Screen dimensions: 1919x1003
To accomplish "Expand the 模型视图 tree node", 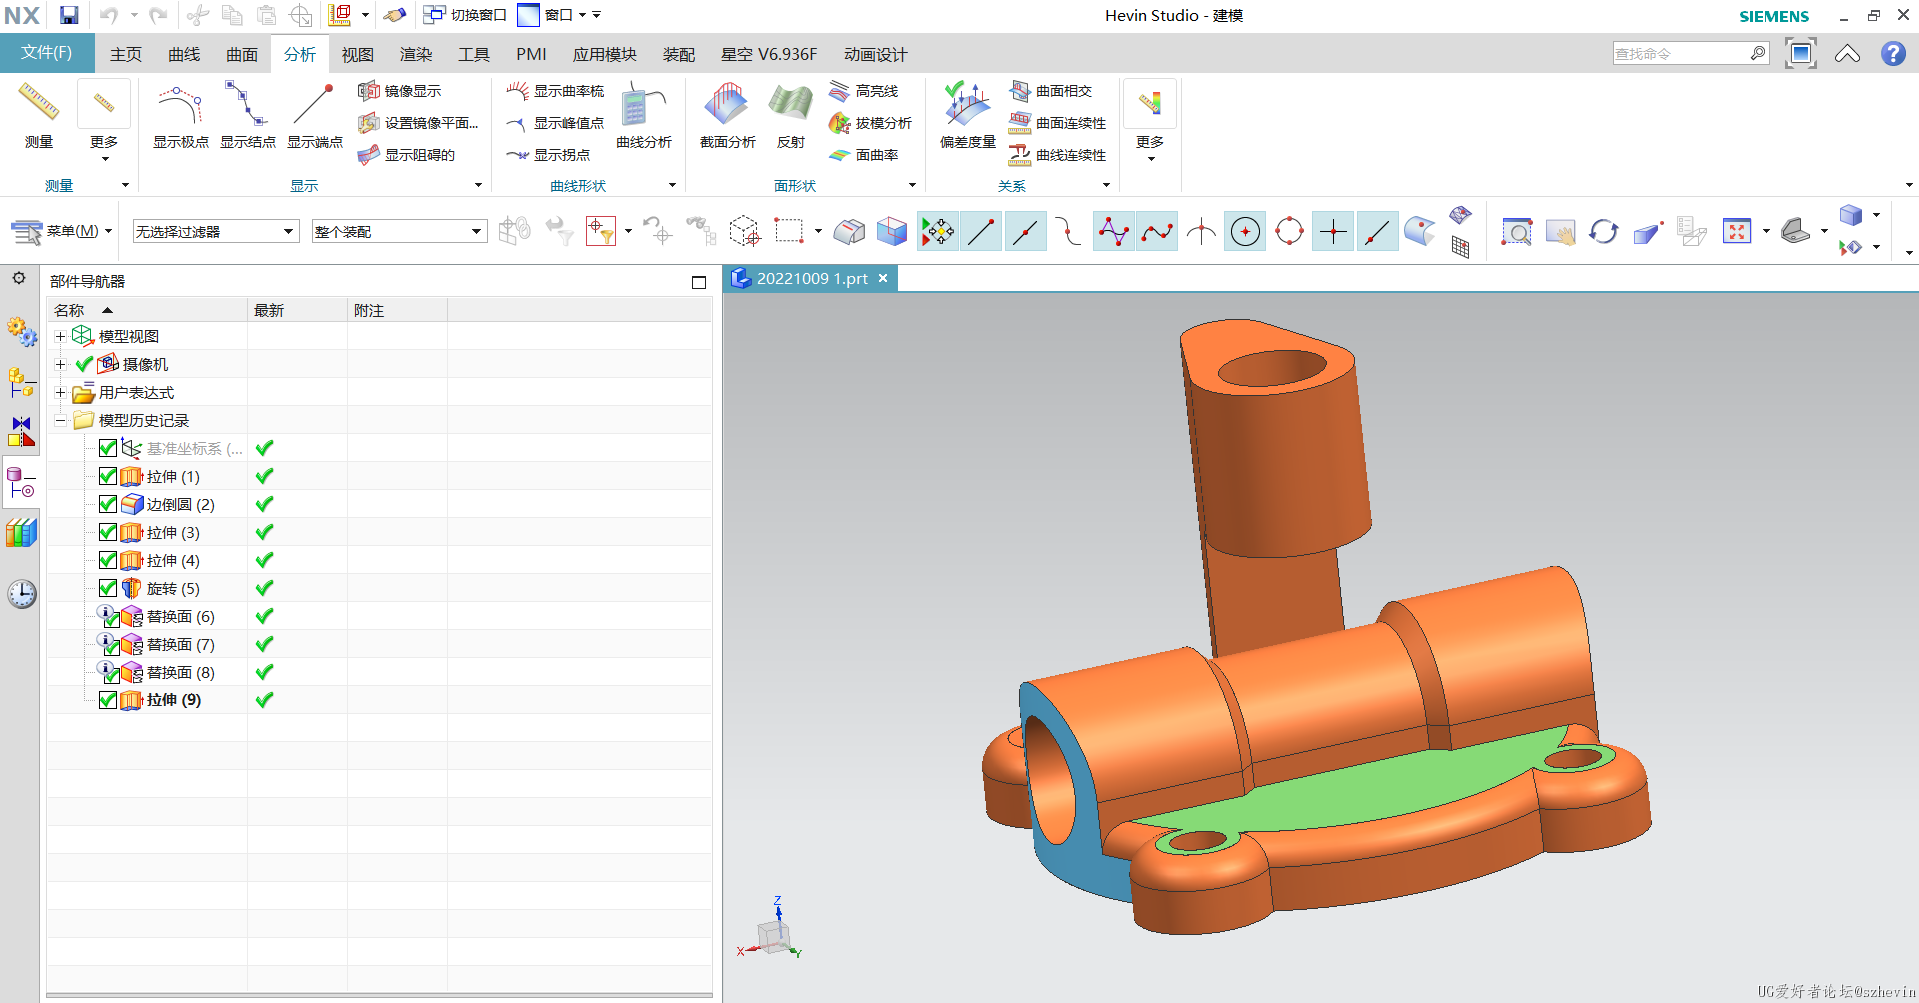I will (x=60, y=336).
